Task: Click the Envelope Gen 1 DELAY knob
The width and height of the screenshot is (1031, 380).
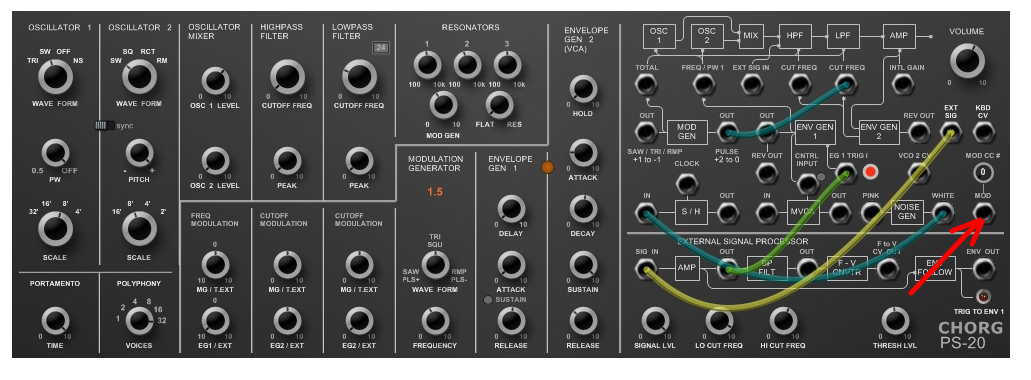Action: coord(511,209)
